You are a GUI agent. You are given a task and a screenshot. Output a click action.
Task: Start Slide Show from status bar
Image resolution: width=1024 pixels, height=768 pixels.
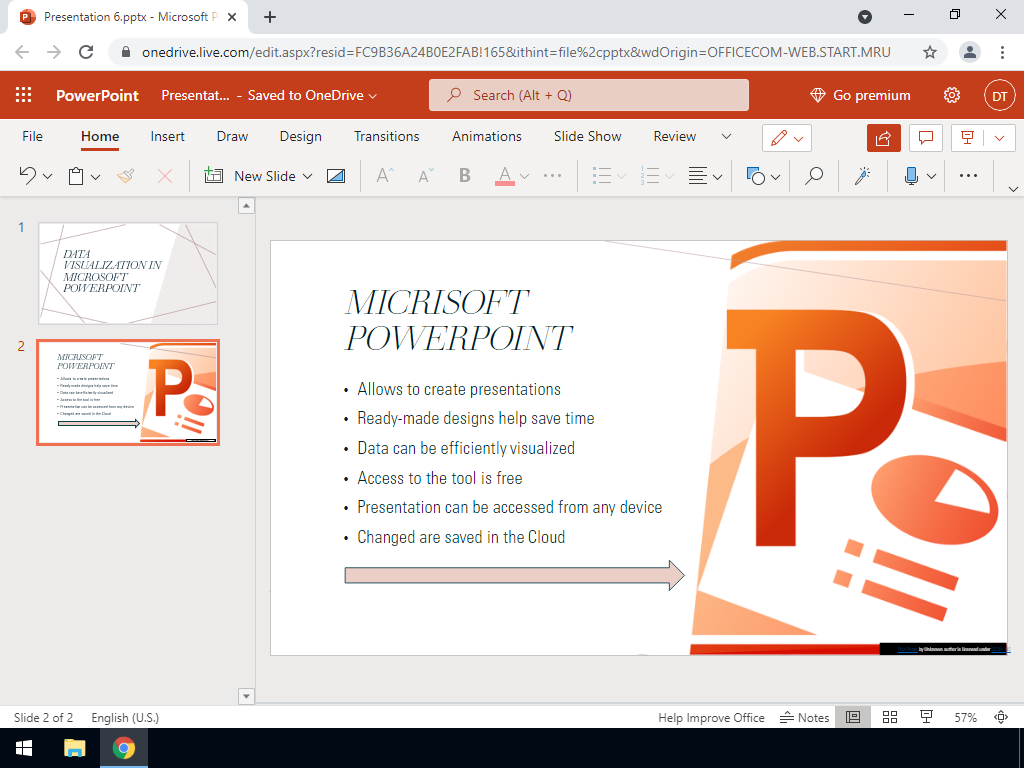coord(926,717)
